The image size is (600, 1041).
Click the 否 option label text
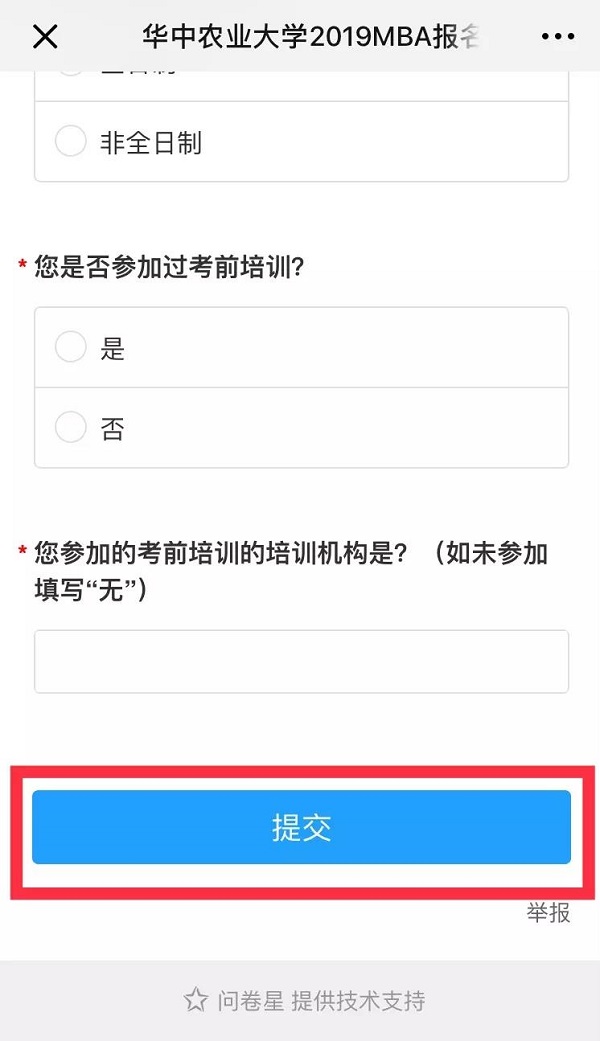pos(112,429)
